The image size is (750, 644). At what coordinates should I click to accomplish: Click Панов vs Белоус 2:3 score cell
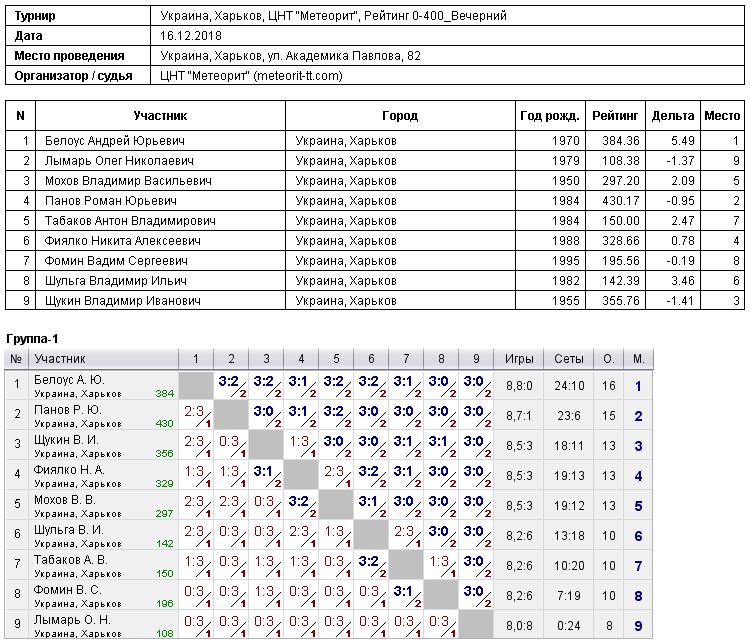tap(196, 416)
